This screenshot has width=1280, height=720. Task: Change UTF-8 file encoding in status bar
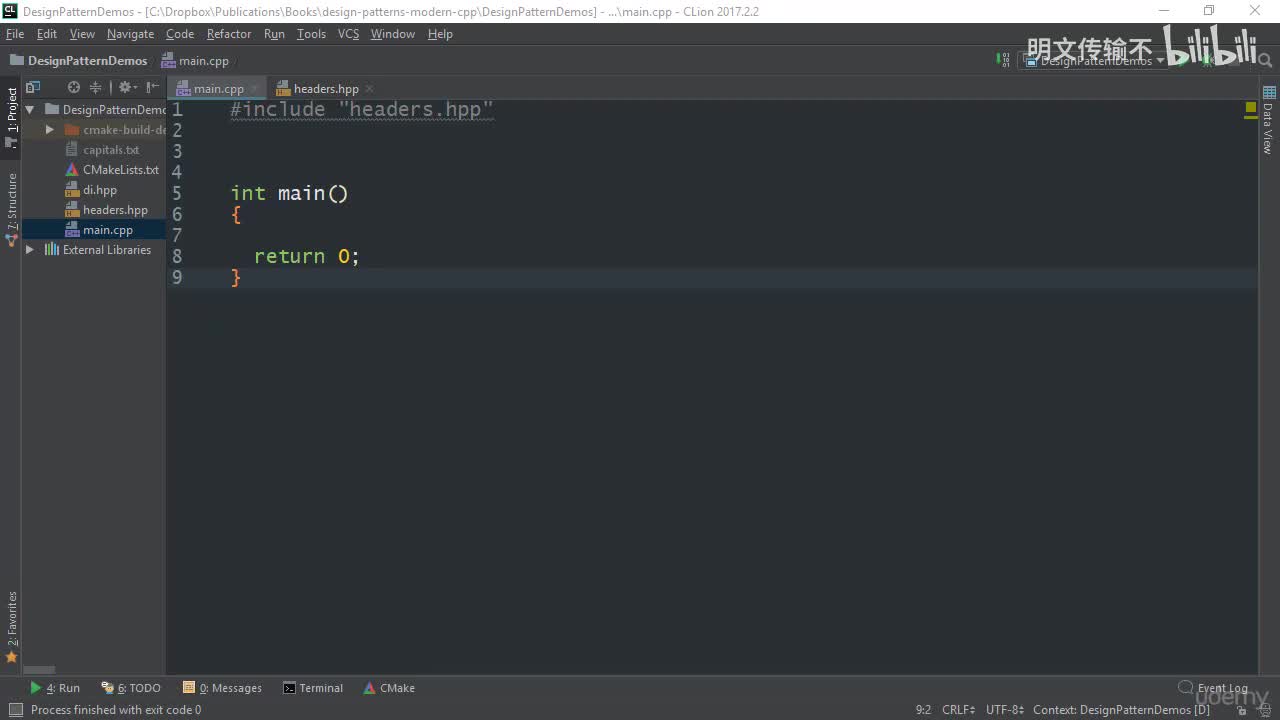click(x=1005, y=710)
